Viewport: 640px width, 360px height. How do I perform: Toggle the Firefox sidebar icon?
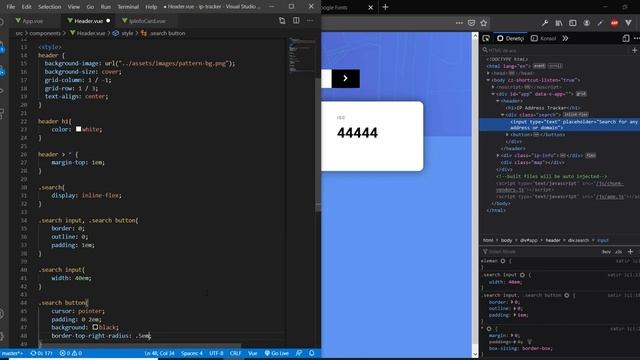pyautogui.click(x=573, y=23)
